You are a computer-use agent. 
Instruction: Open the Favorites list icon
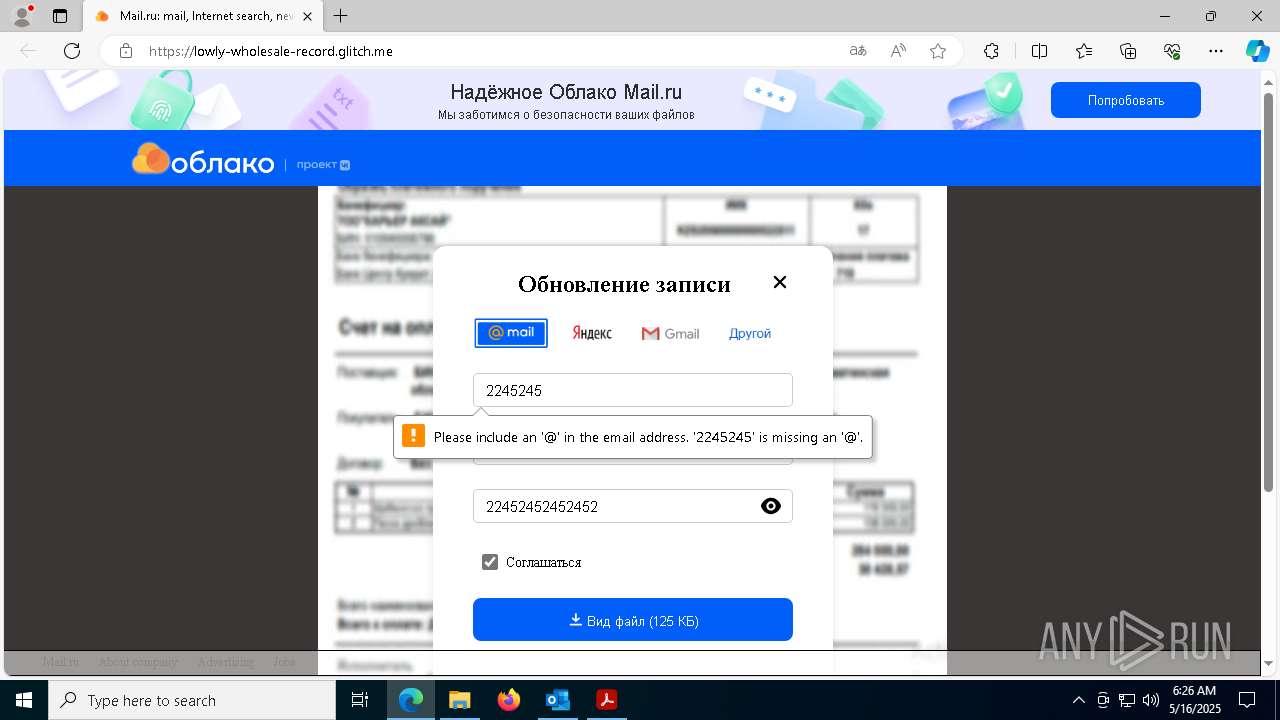pyautogui.click(x=1084, y=51)
